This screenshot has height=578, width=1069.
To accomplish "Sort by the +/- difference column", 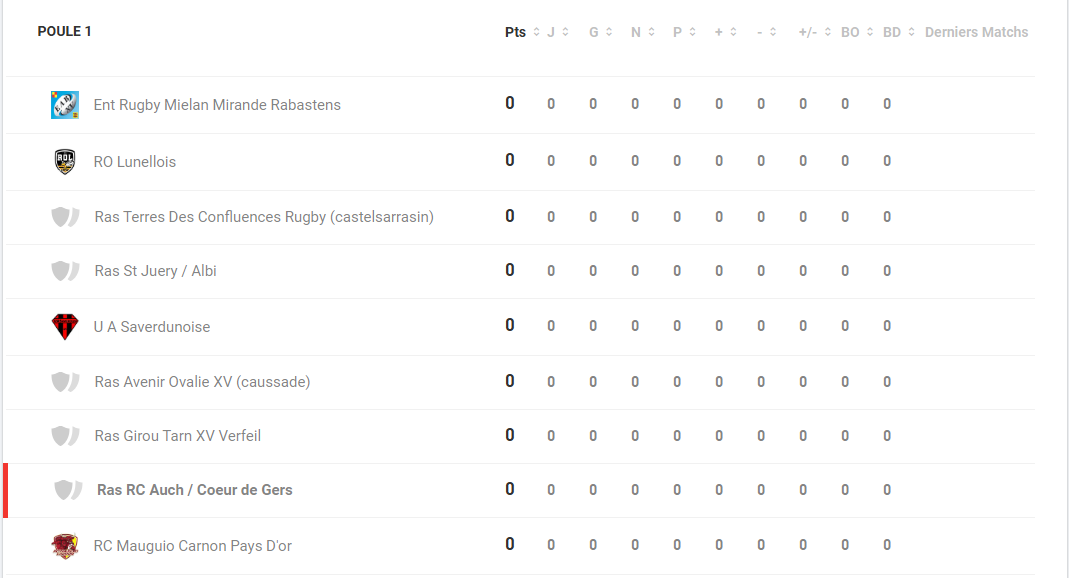I will (x=828, y=32).
